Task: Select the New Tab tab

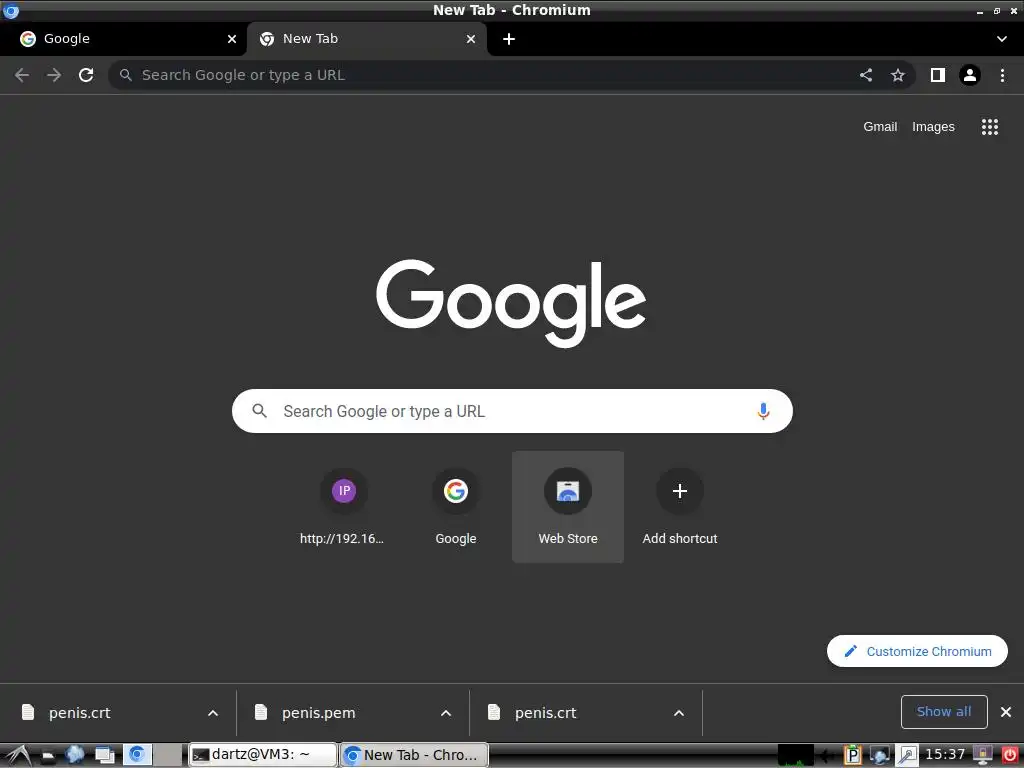Action: click(x=367, y=39)
